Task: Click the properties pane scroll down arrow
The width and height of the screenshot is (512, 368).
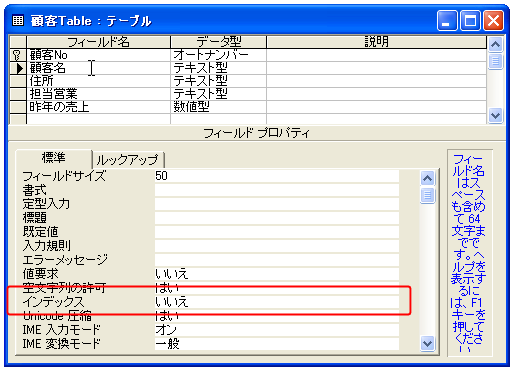Action: [427, 343]
